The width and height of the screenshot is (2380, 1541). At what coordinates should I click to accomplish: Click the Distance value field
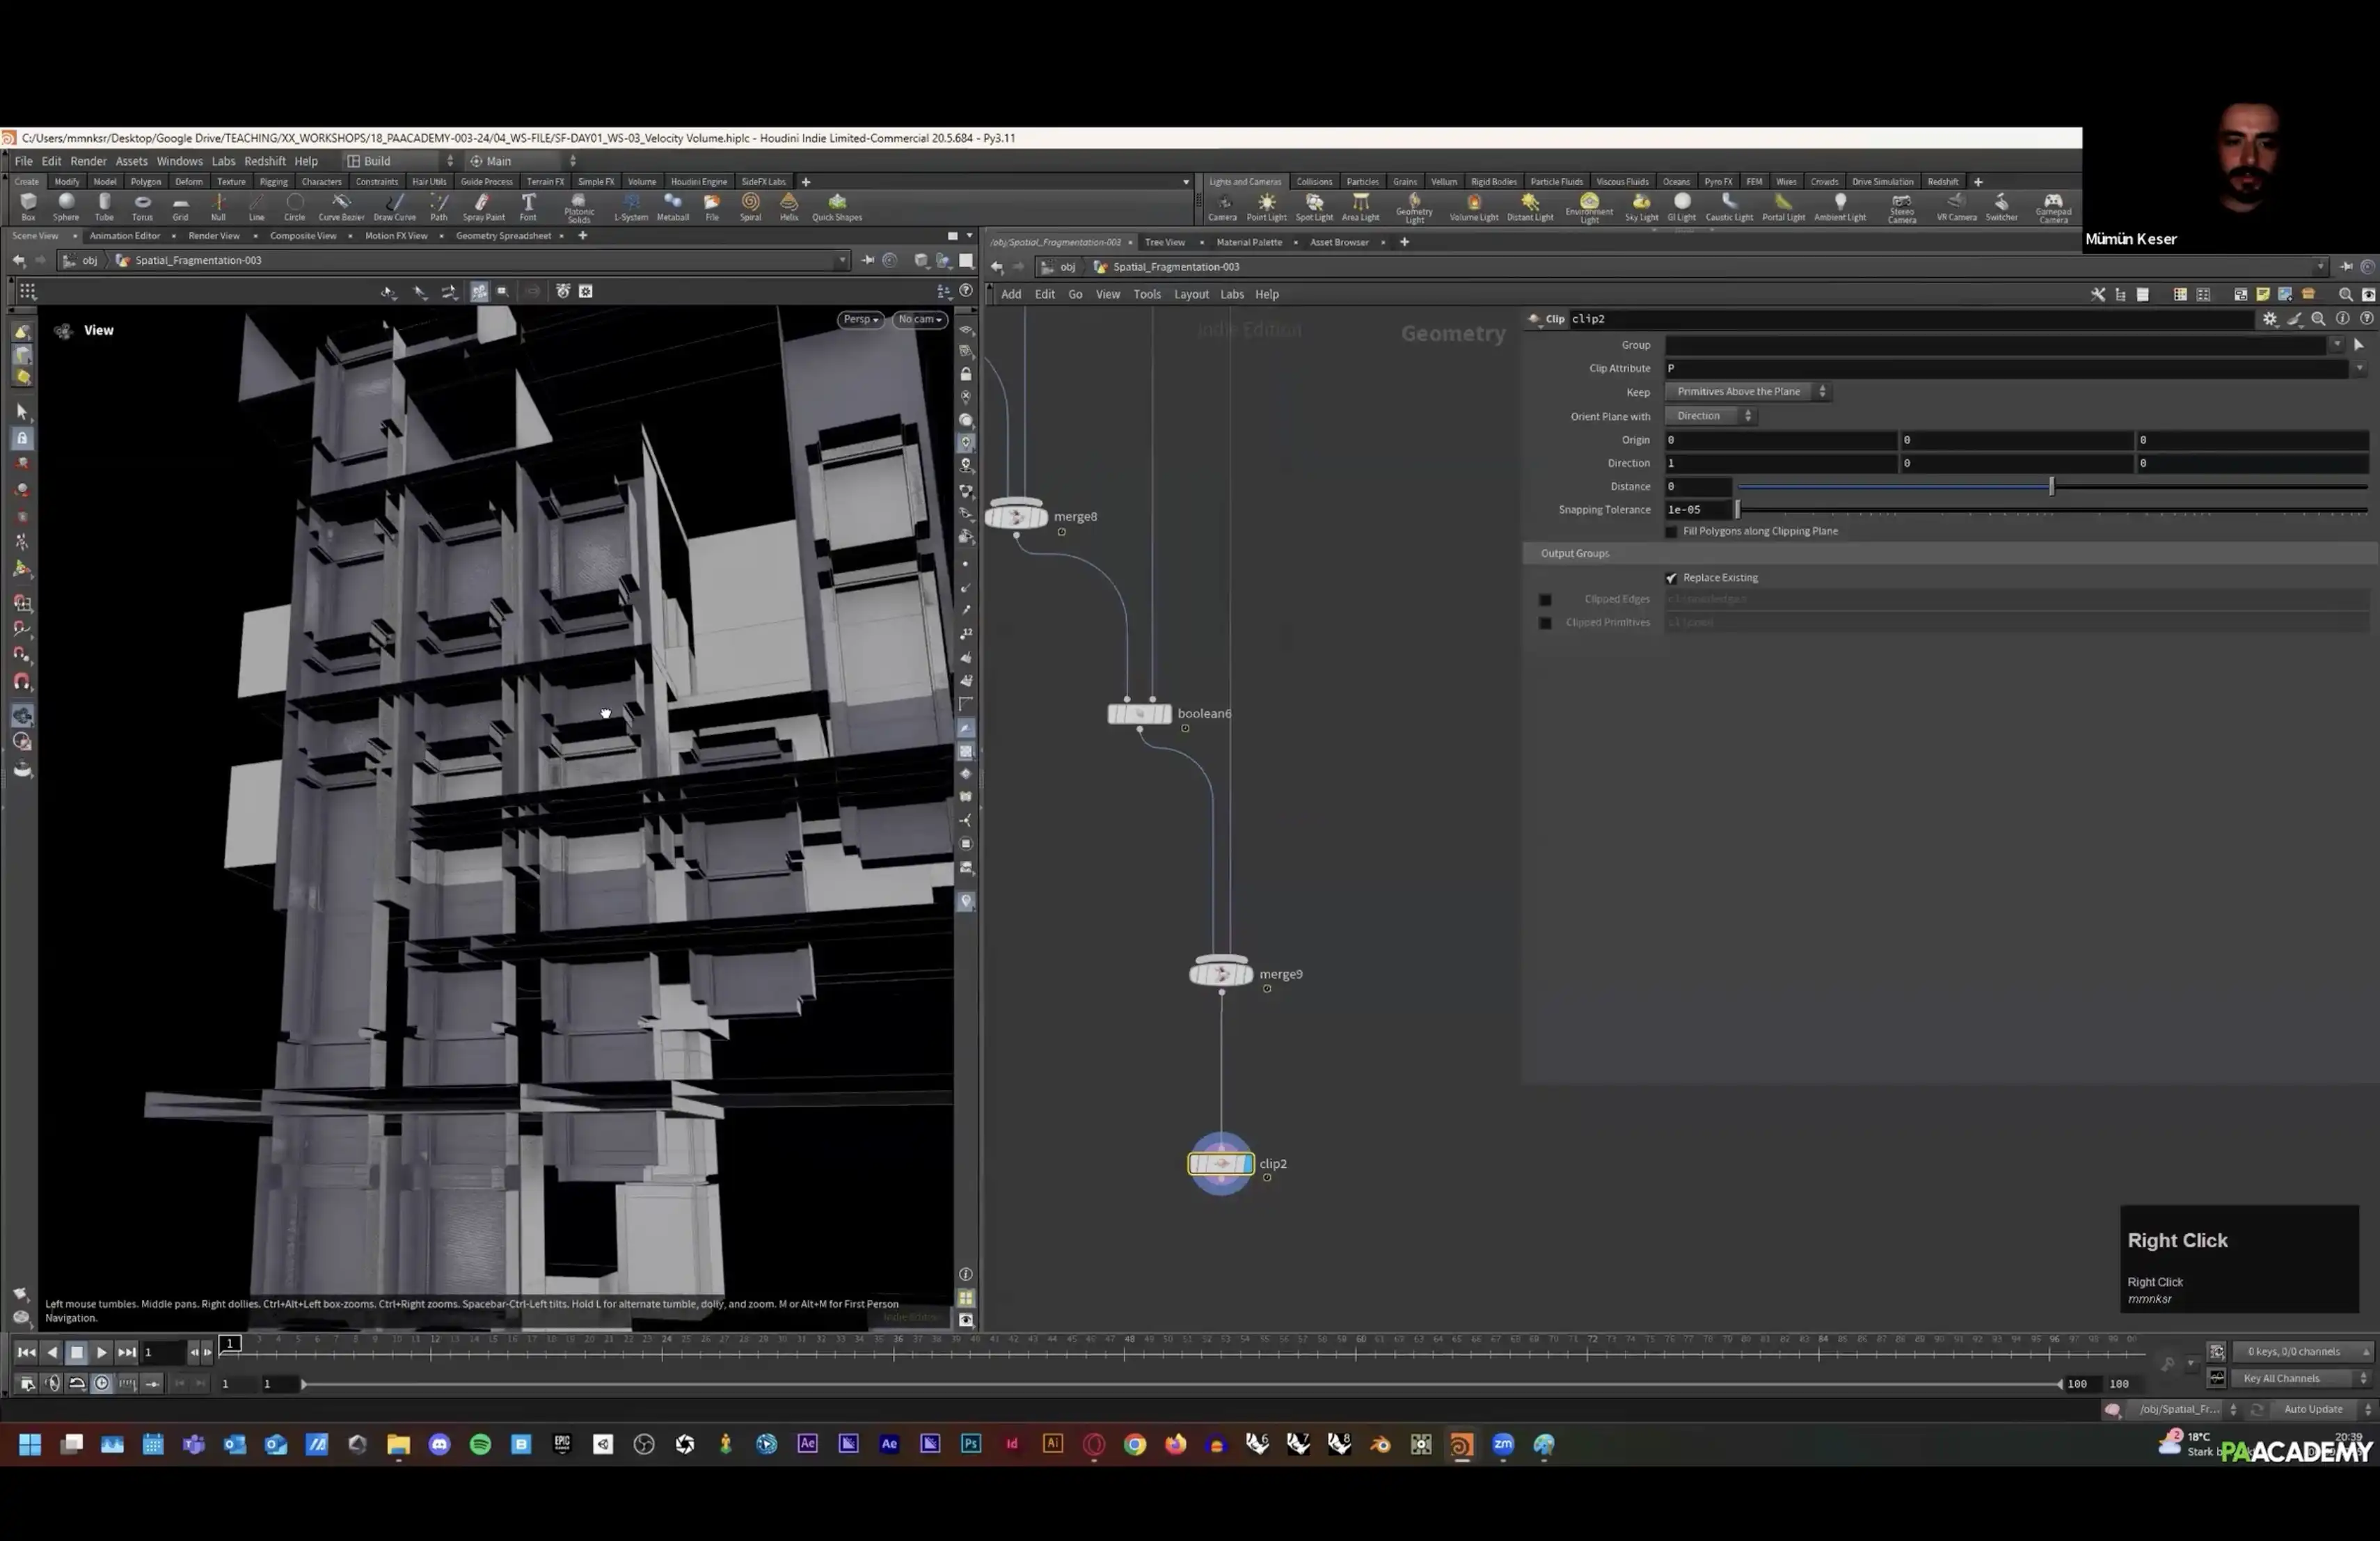click(1697, 486)
